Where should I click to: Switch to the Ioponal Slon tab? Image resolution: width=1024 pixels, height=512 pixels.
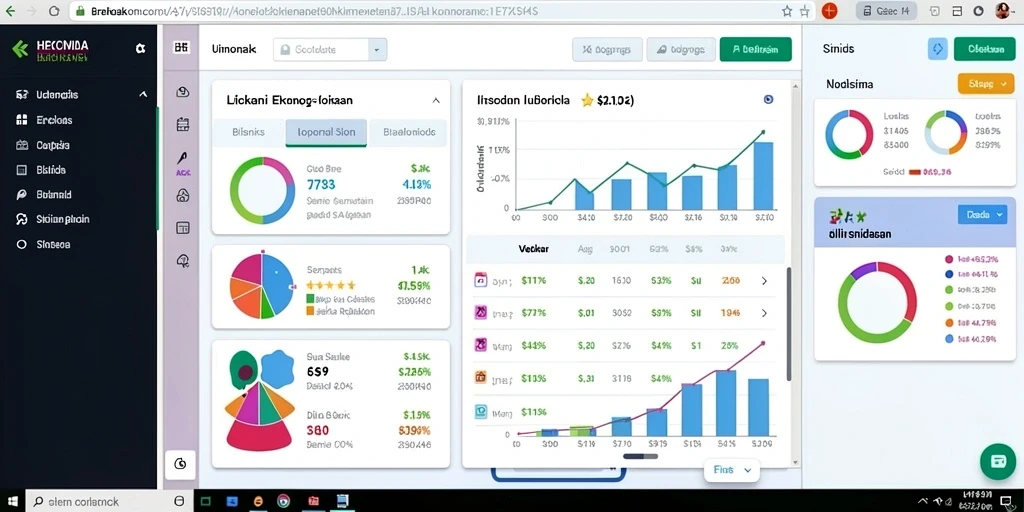point(326,132)
